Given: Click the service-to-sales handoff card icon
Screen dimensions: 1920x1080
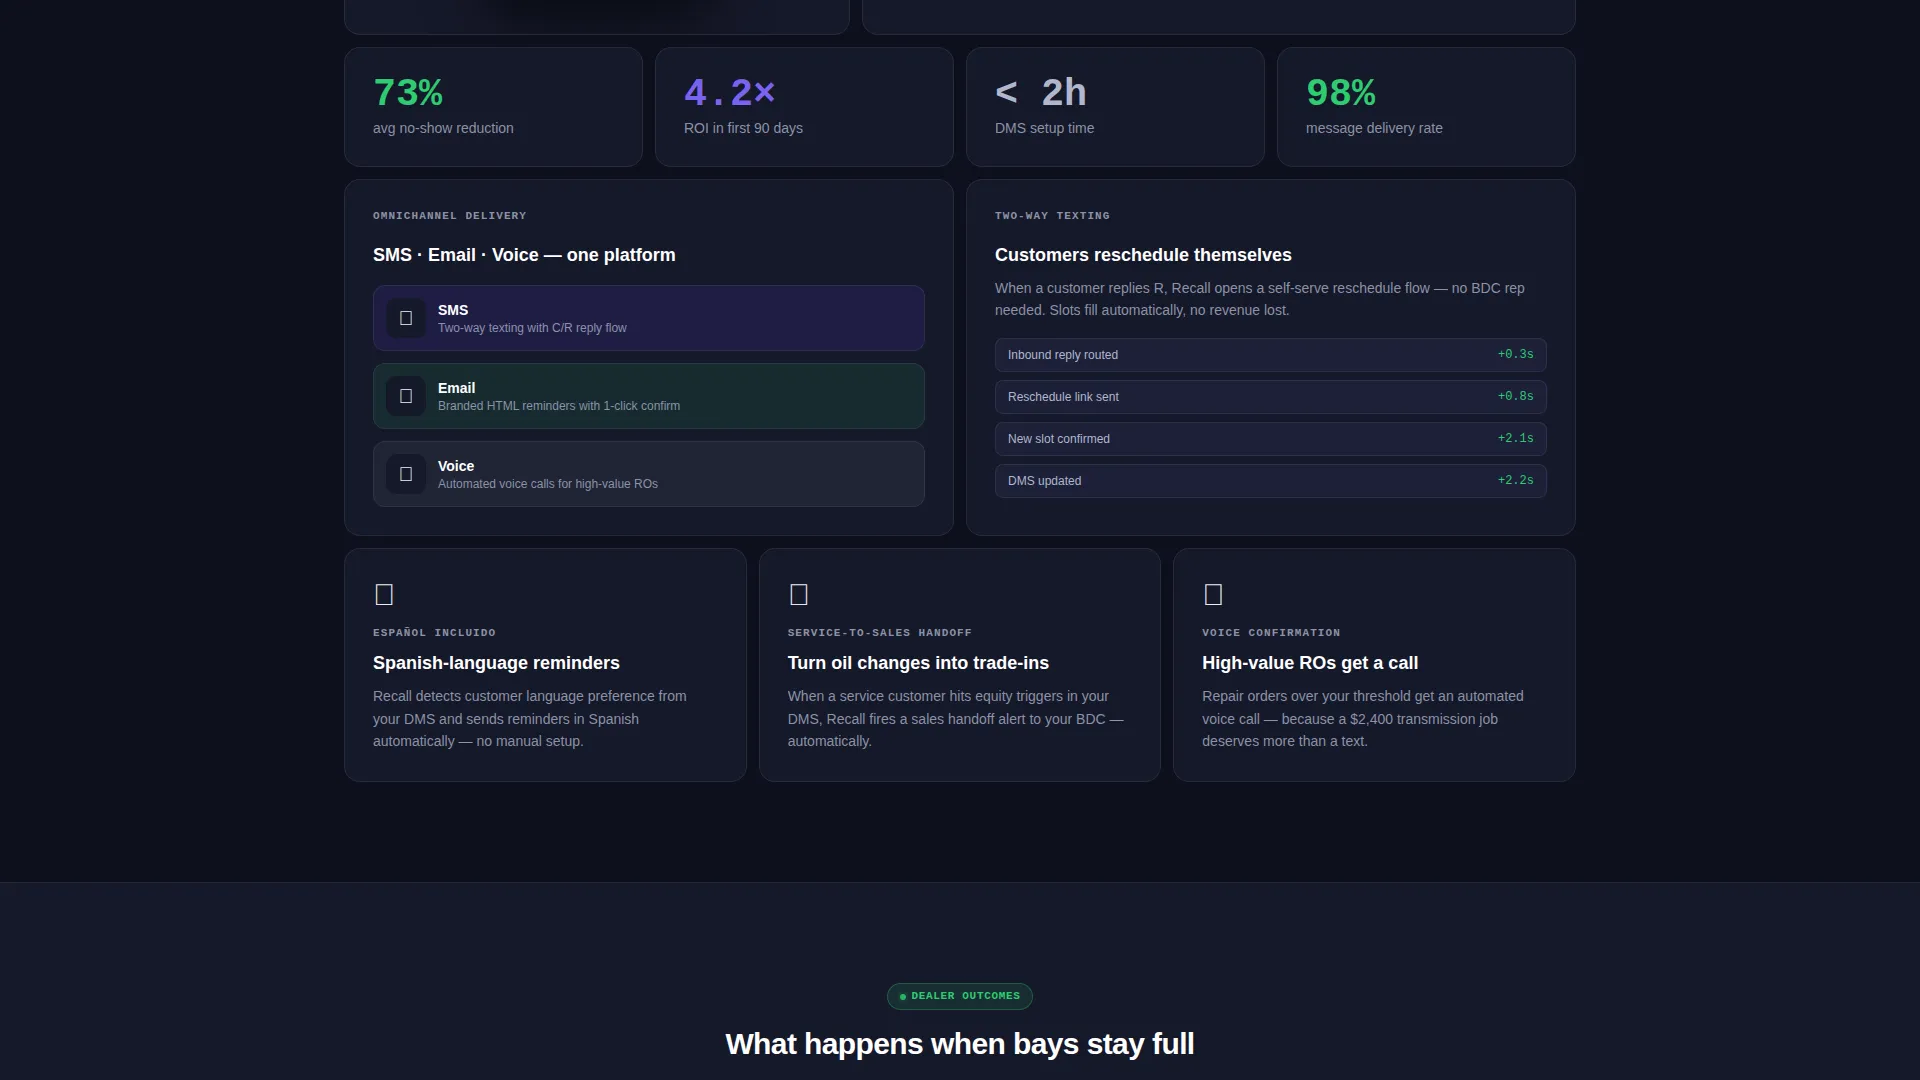Looking at the screenshot, I should 798,595.
